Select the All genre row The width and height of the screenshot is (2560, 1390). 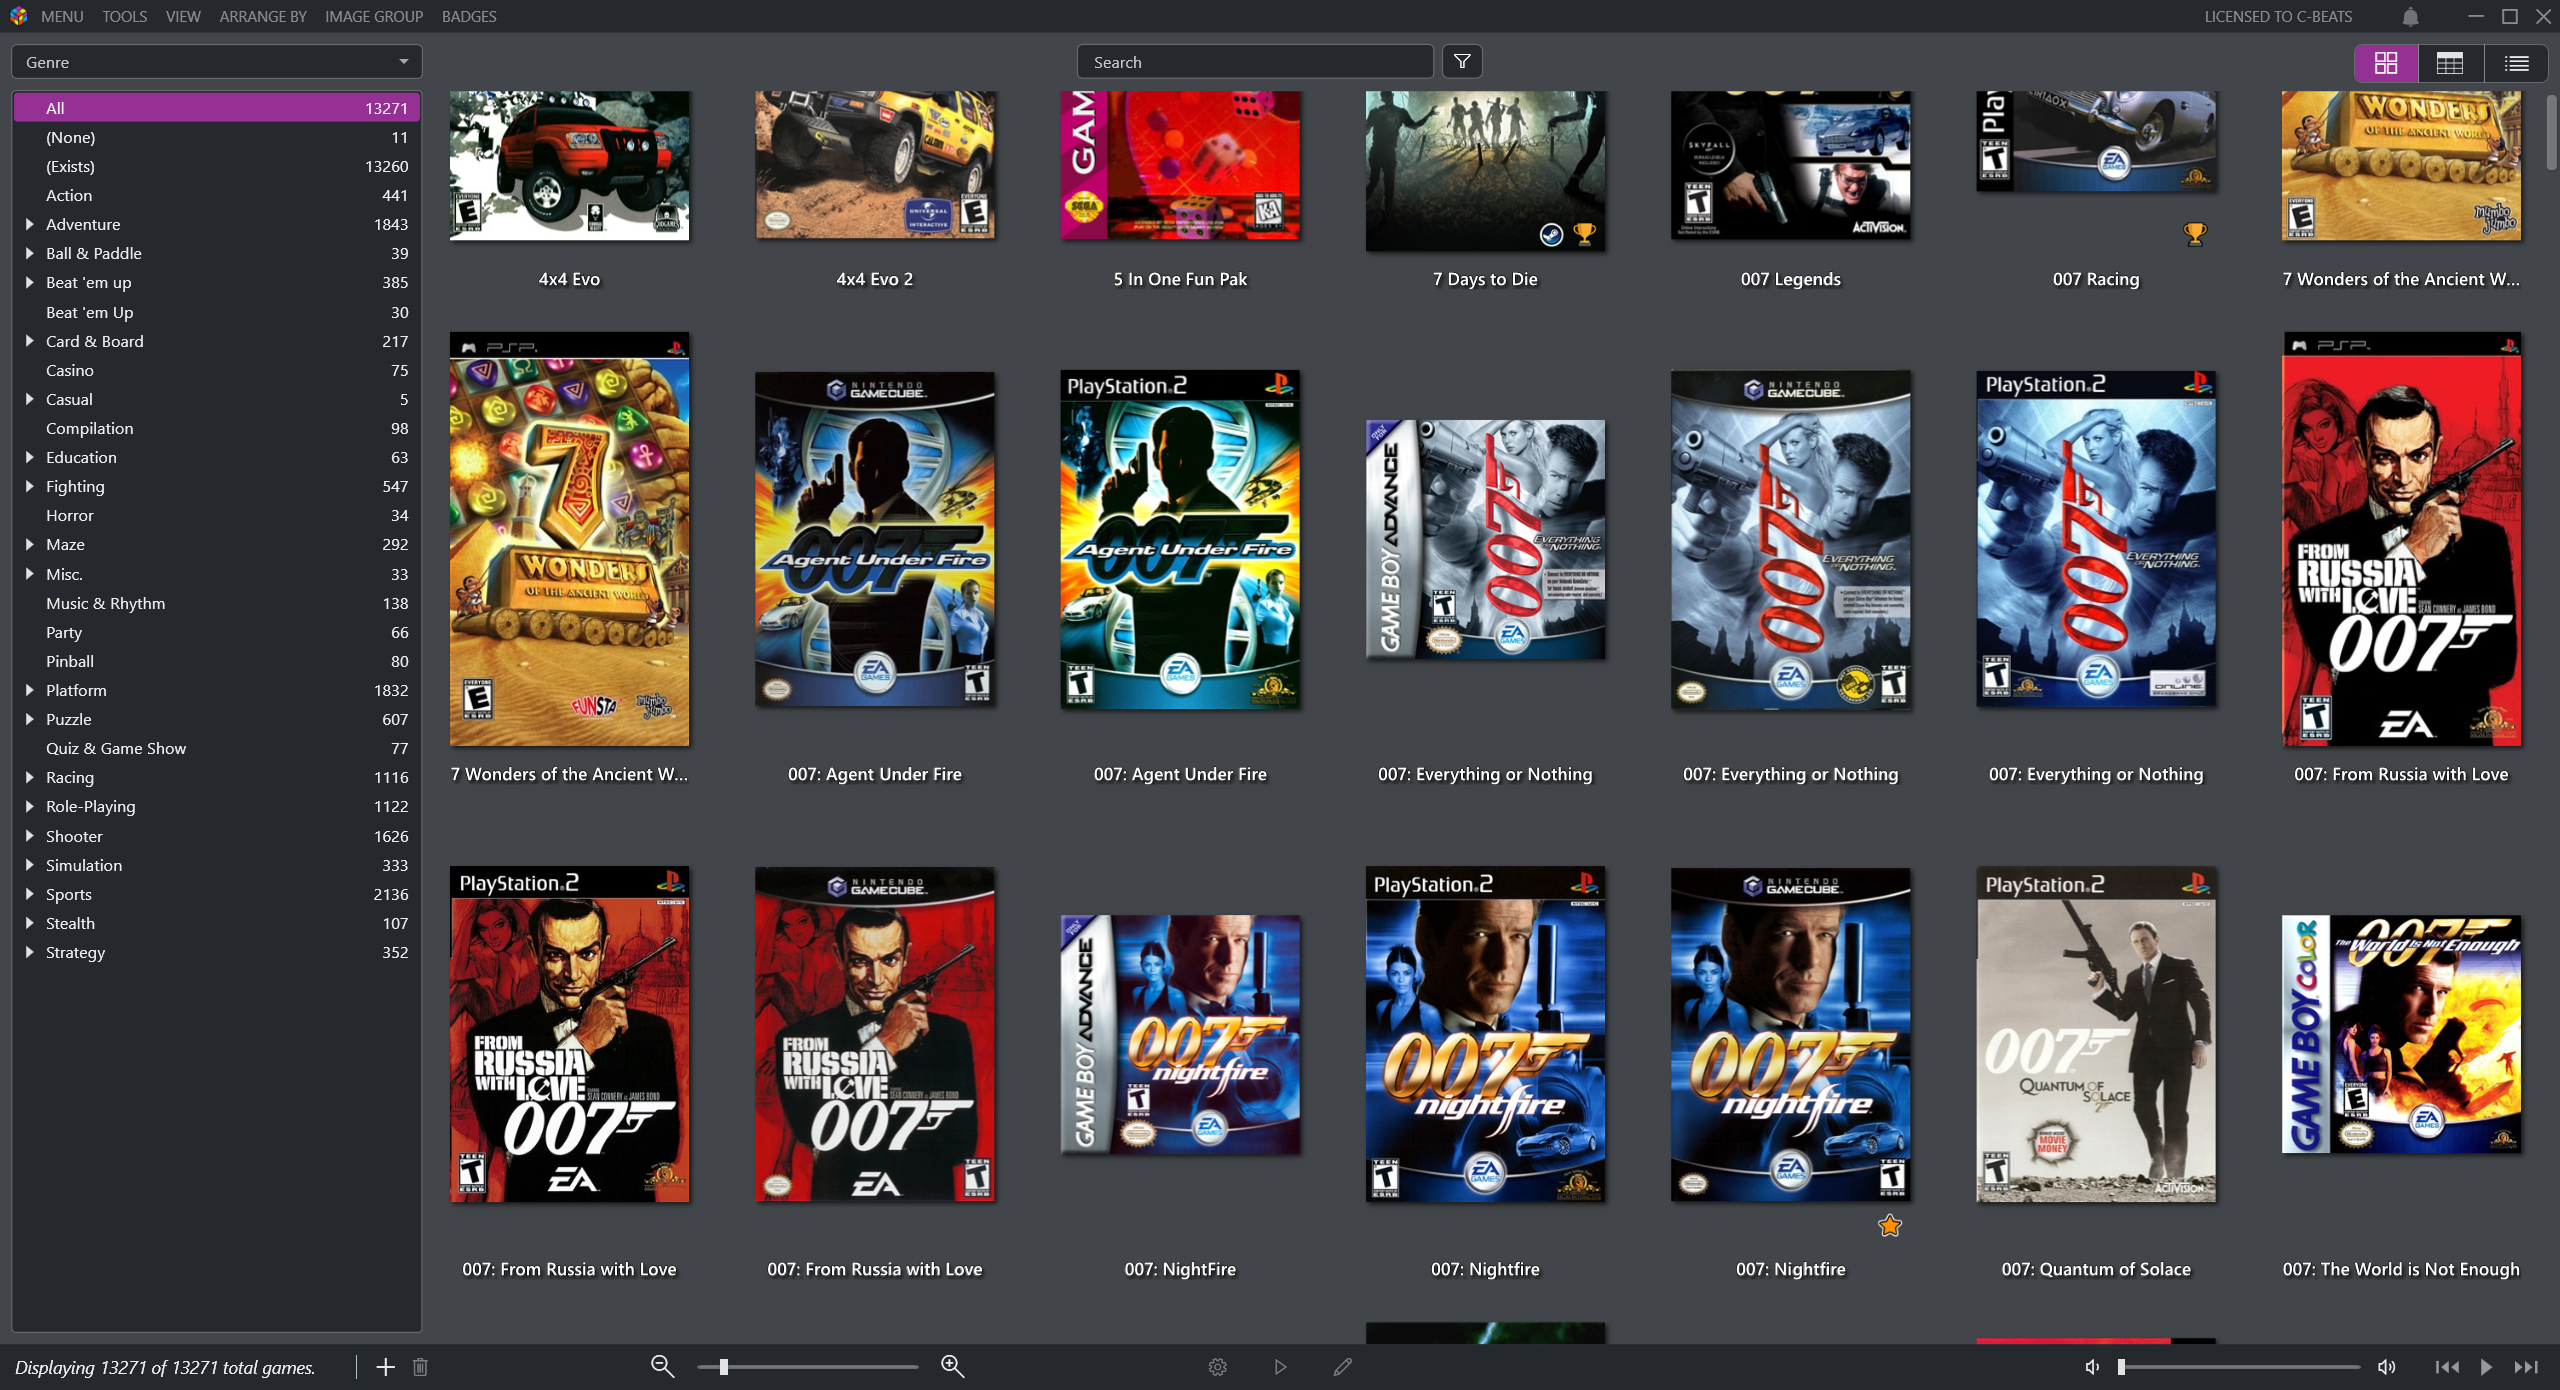coord(217,108)
